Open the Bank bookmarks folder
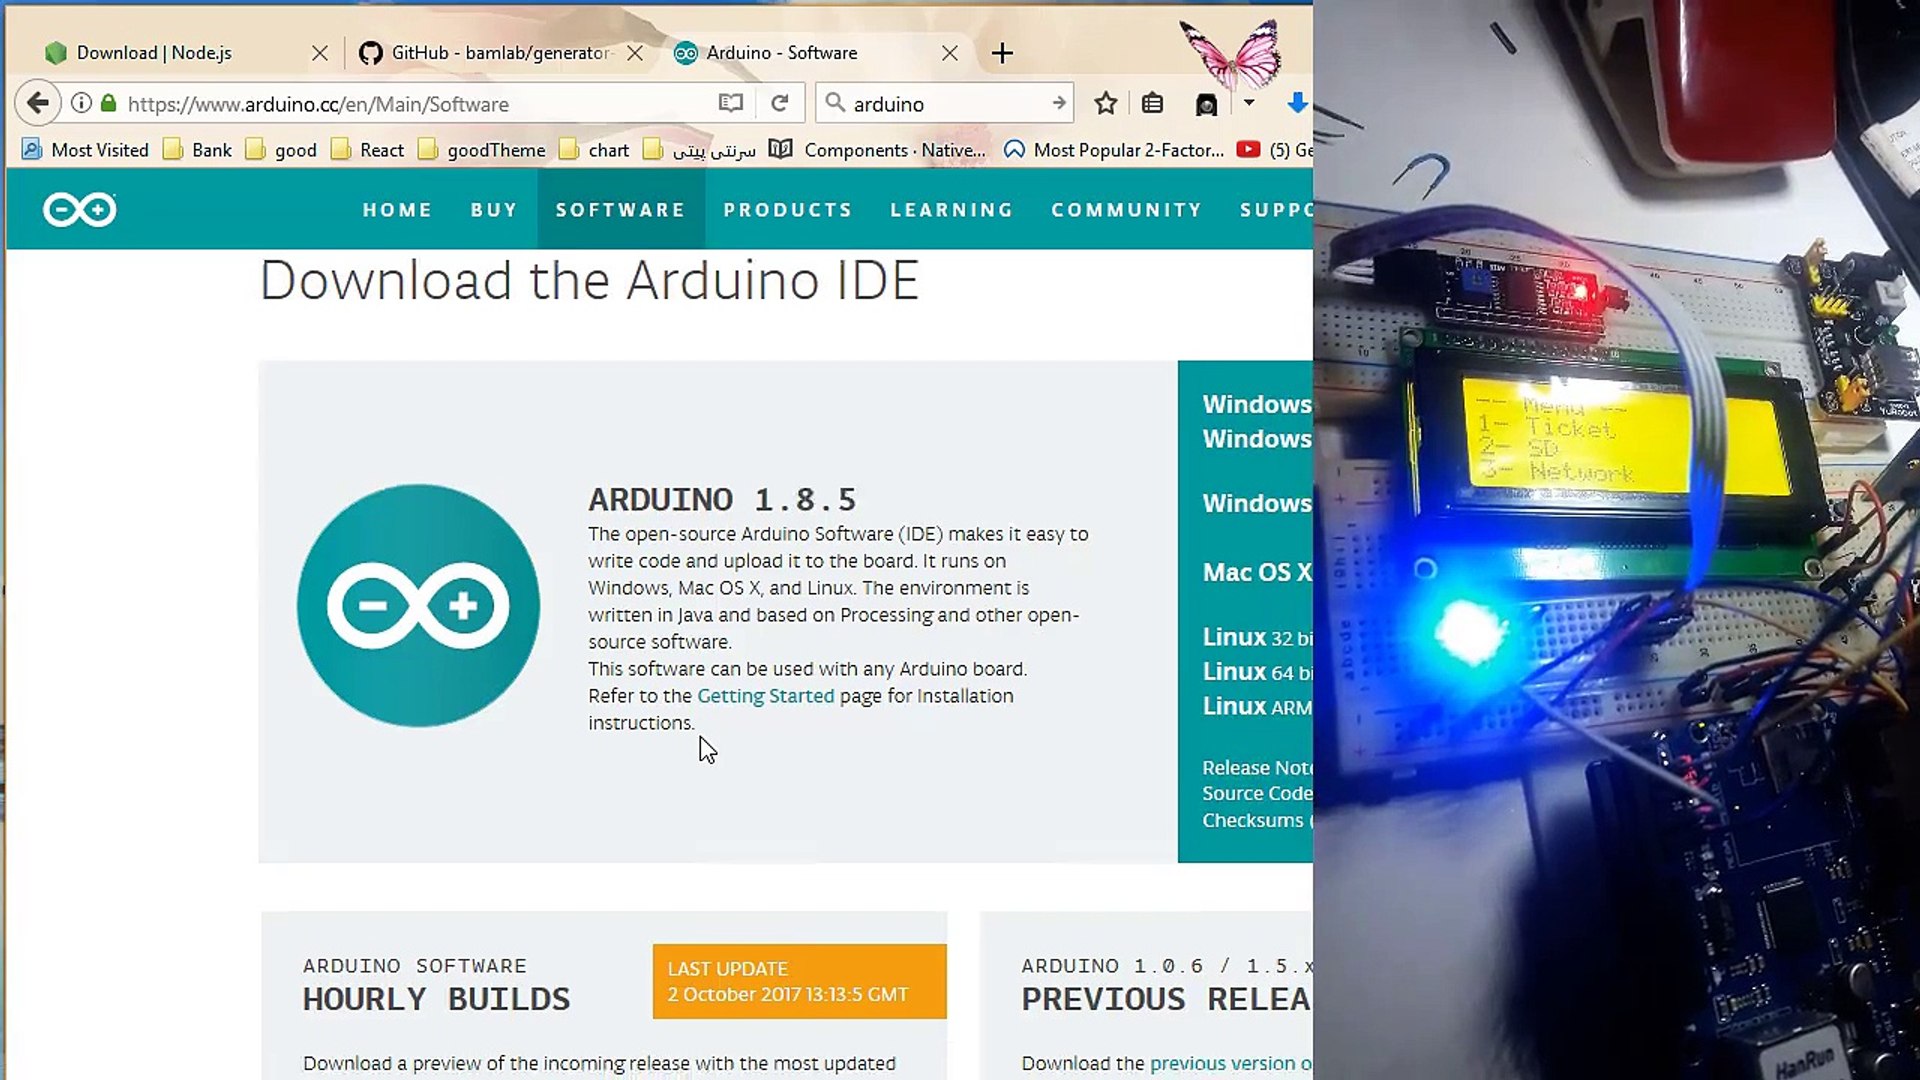Viewport: 1920px width, 1080px height. [197, 150]
